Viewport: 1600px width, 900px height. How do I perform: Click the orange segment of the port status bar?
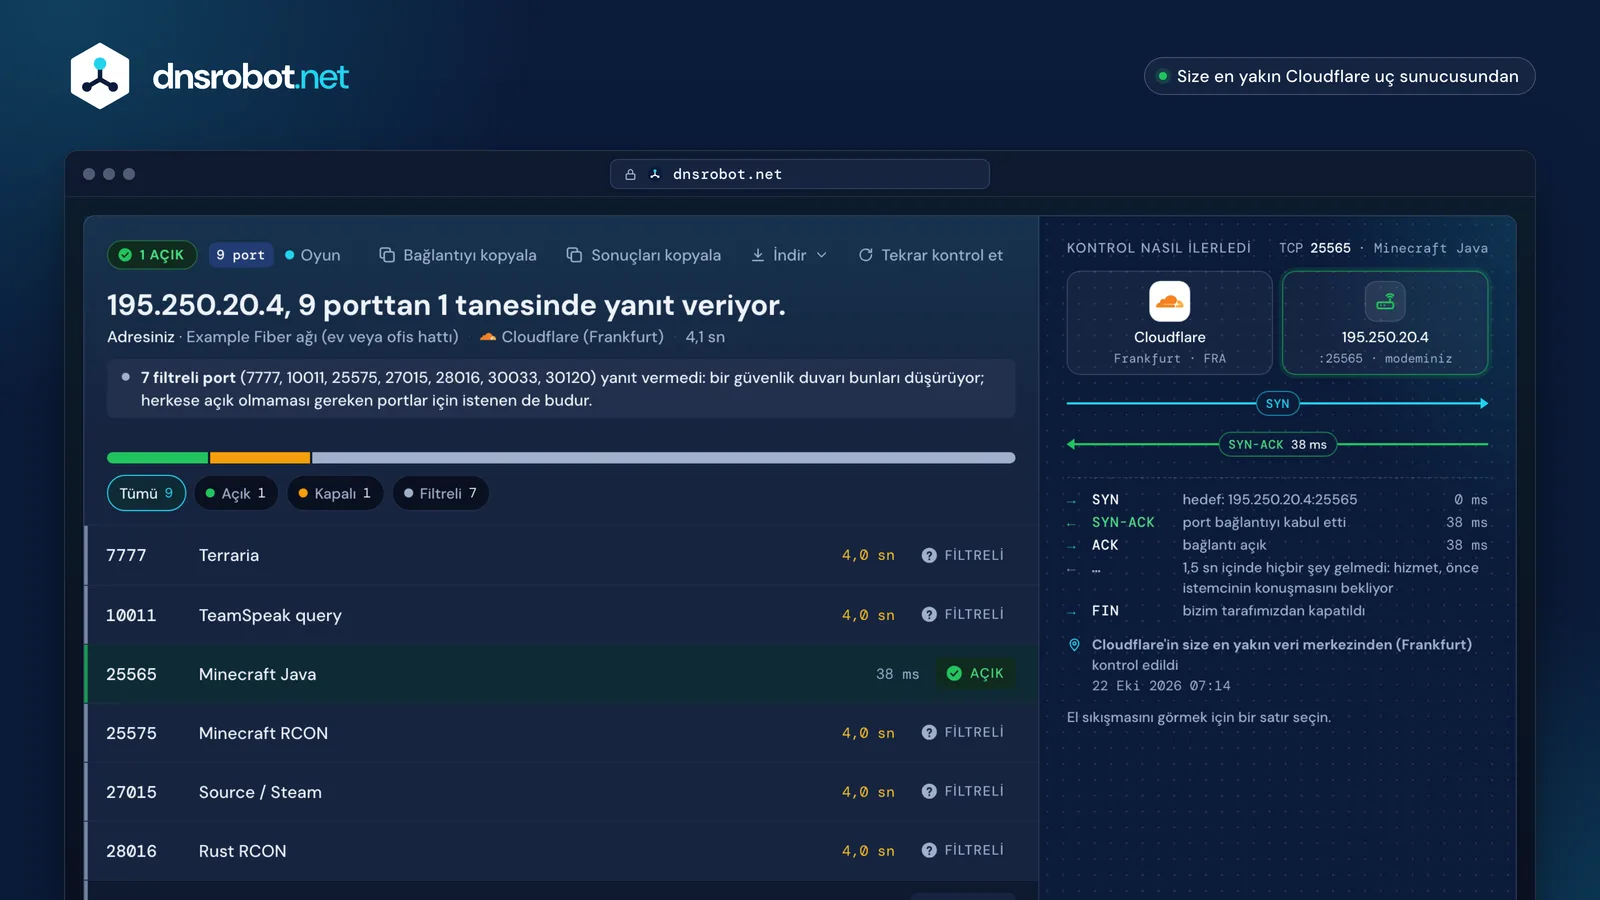(260, 458)
